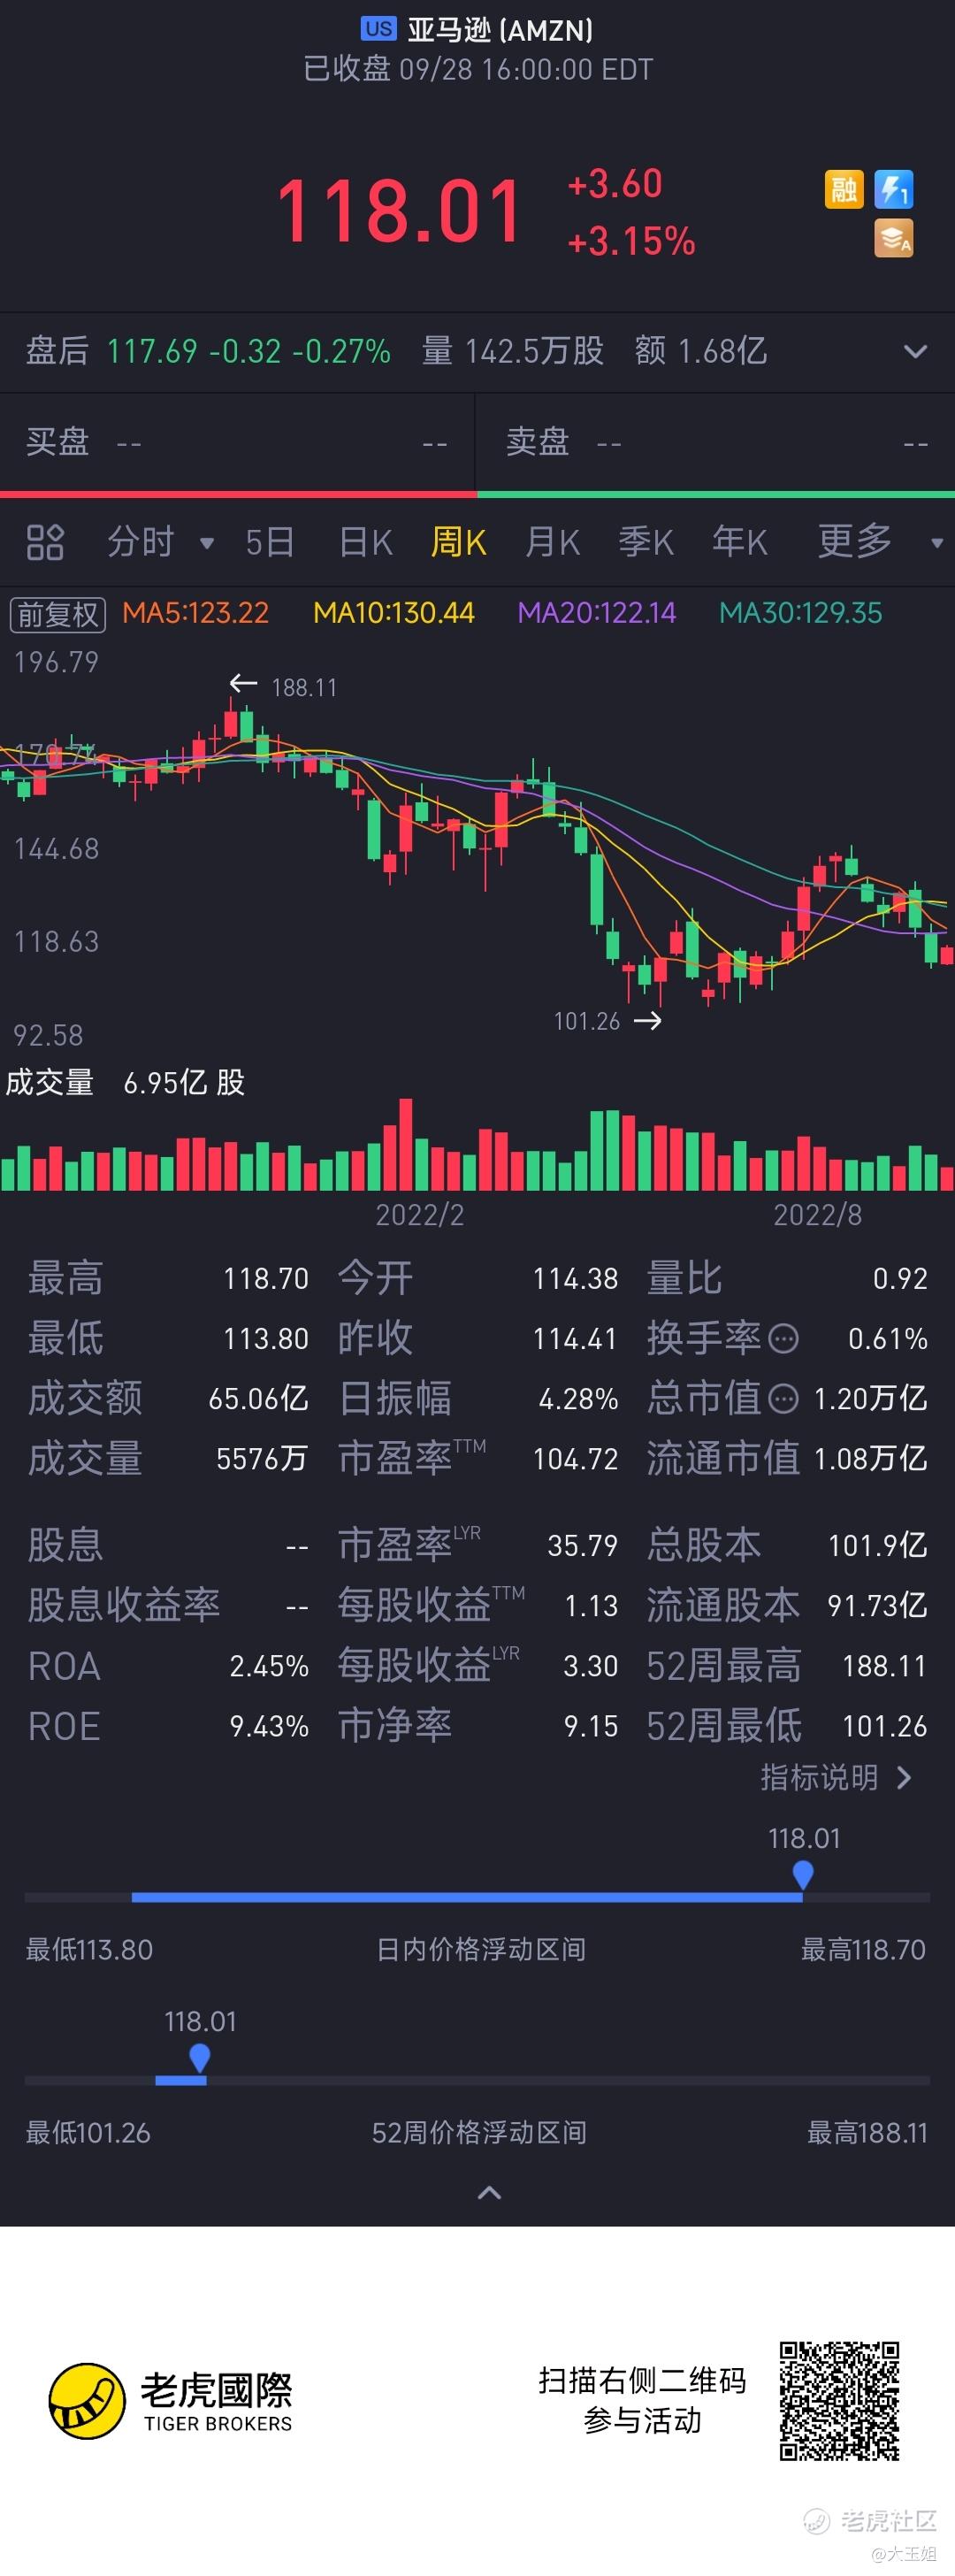Image resolution: width=955 pixels, height=2576 pixels.
Task: Tap the blue lightning bolt icon
Action: [894, 189]
